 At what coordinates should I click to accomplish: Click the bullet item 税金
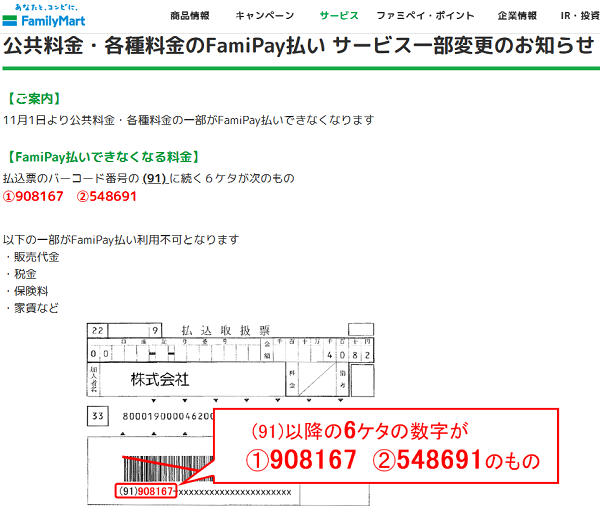(25, 274)
